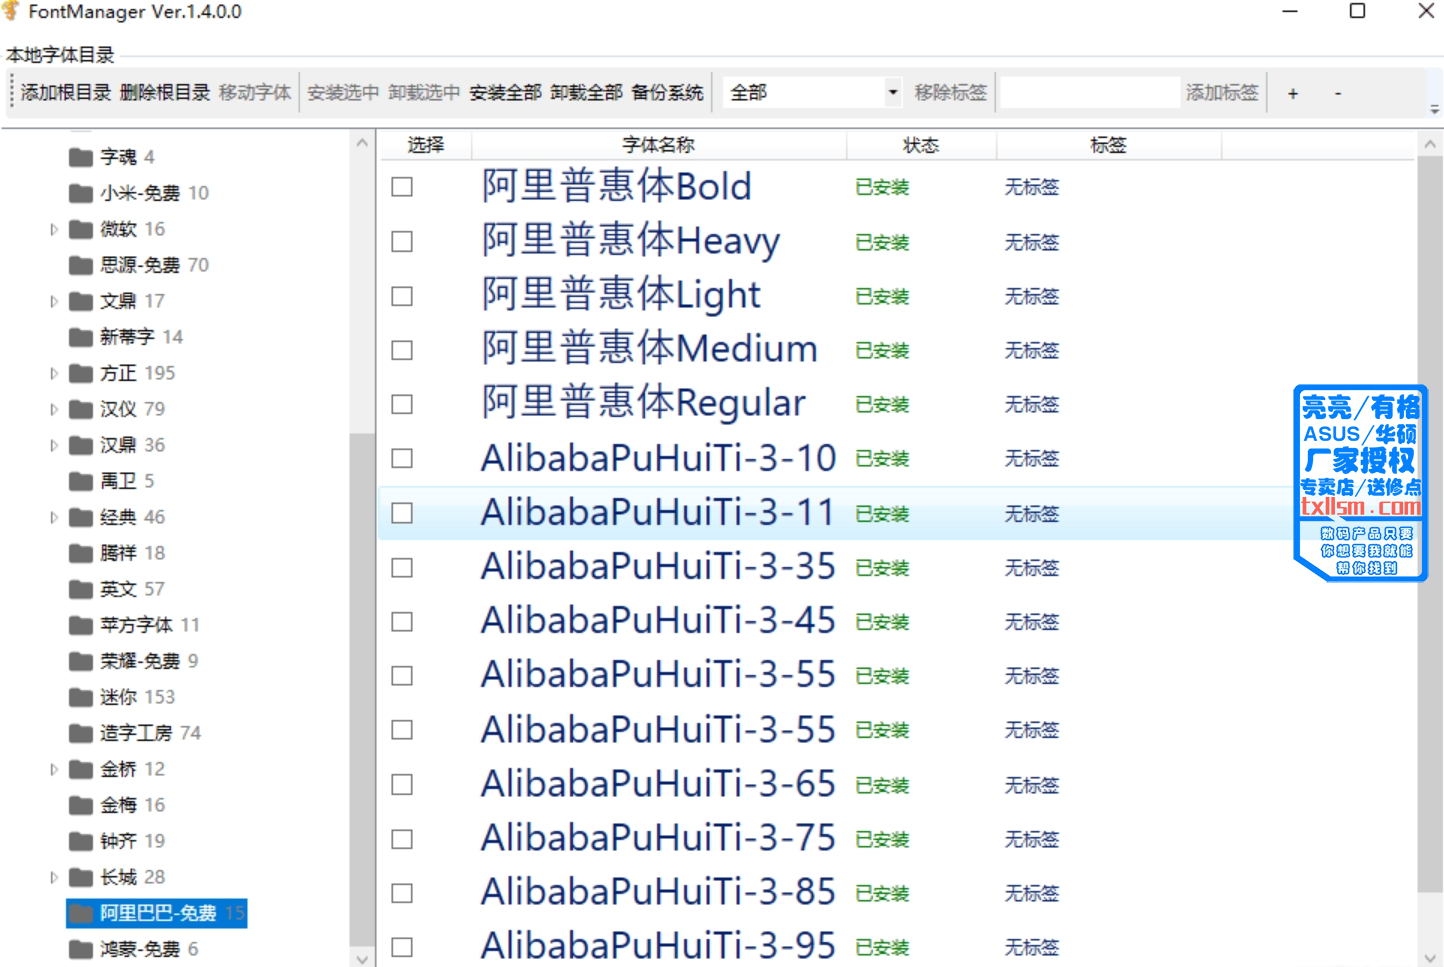Click the 微软 folder icon
The height and width of the screenshot is (967, 1444).
pos(81,229)
